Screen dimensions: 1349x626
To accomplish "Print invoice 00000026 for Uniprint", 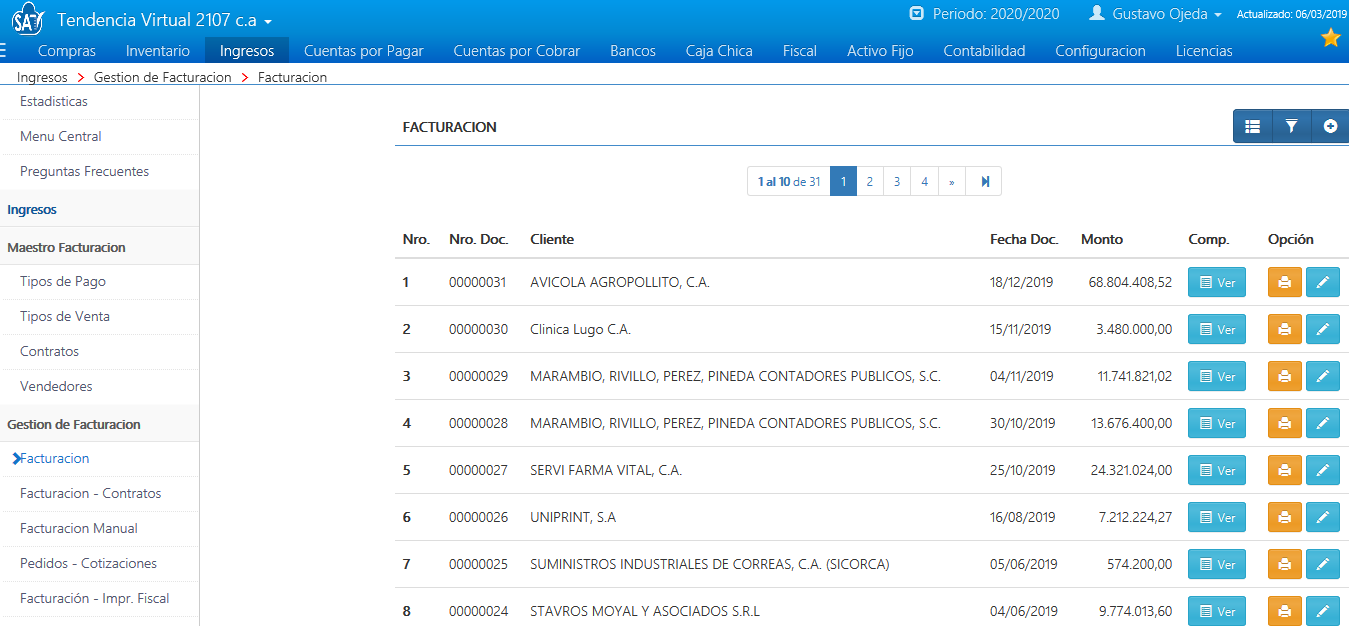I will 1285,518.
